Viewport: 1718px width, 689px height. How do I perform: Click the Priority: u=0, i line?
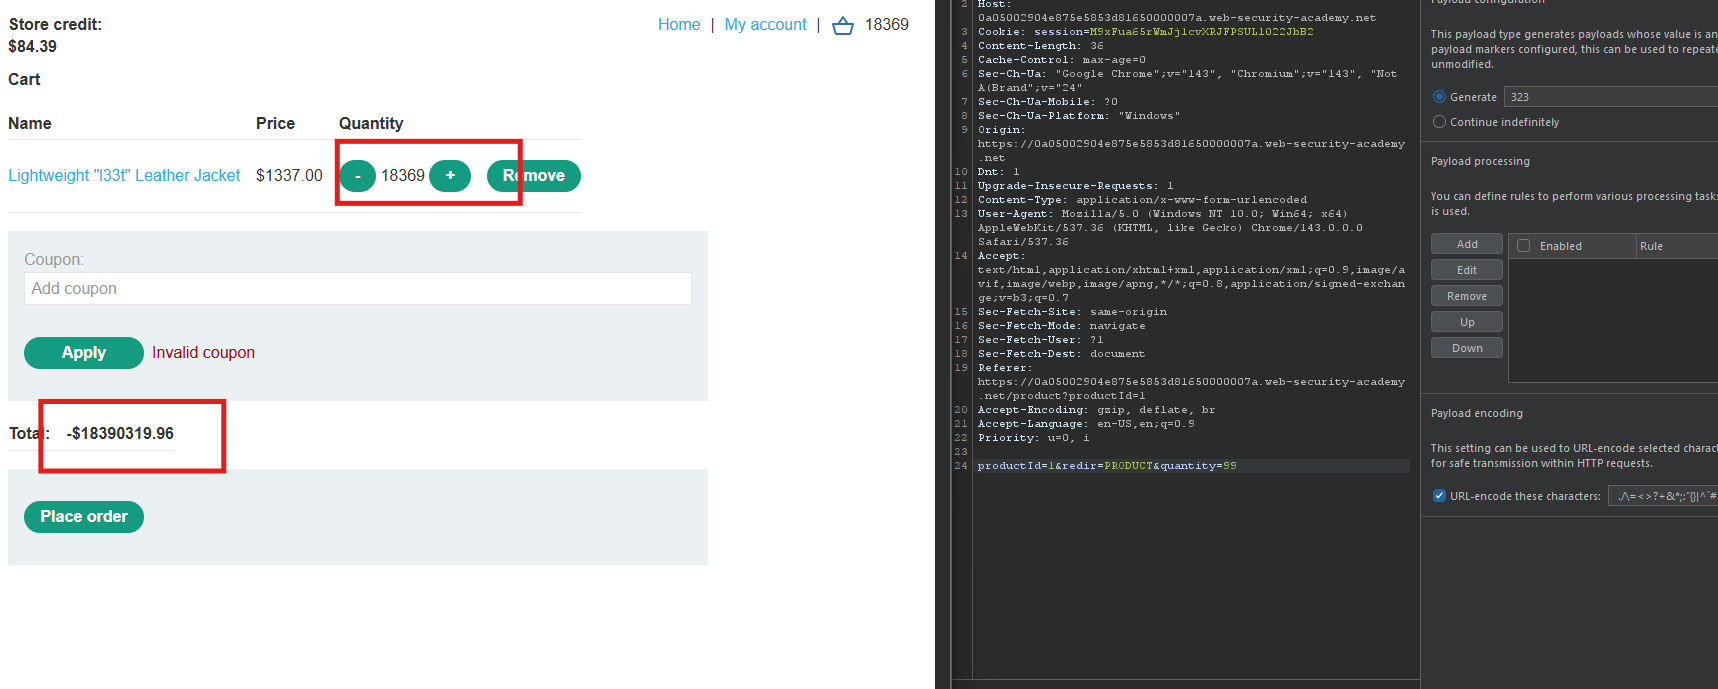click(1034, 438)
